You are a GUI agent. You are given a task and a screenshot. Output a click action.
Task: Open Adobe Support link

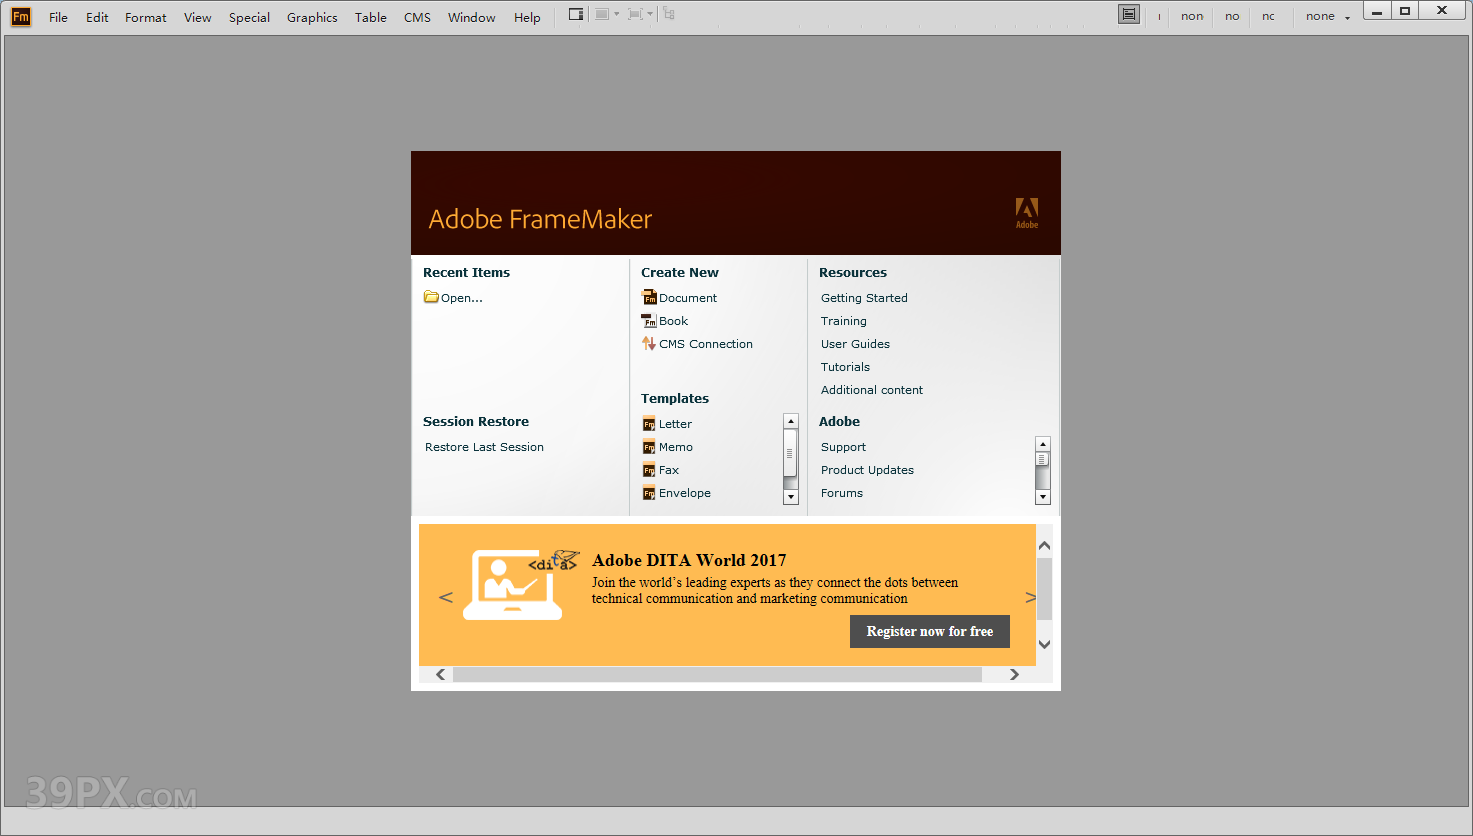point(843,447)
